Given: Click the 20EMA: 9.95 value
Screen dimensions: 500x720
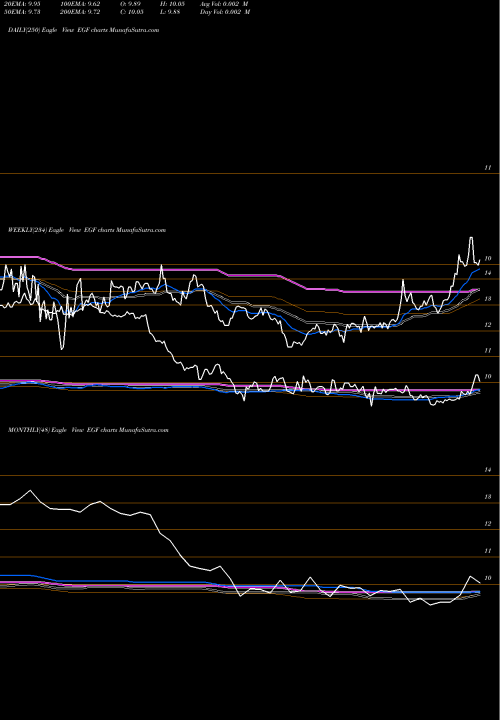Looking at the screenshot, I should (22, 4).
